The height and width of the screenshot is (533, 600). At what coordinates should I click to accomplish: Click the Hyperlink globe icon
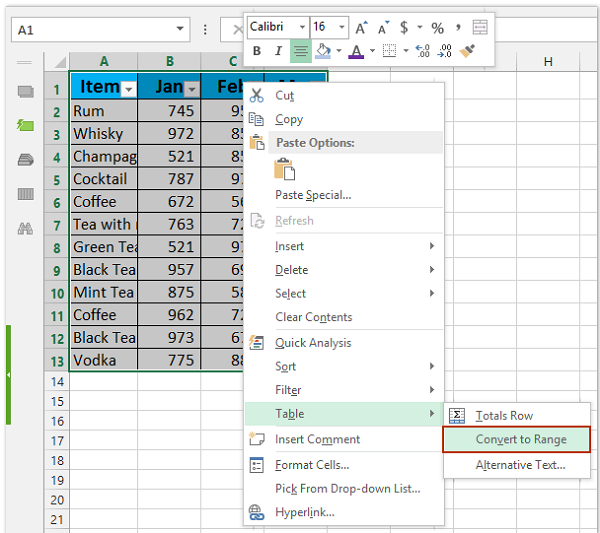[256, 512]
